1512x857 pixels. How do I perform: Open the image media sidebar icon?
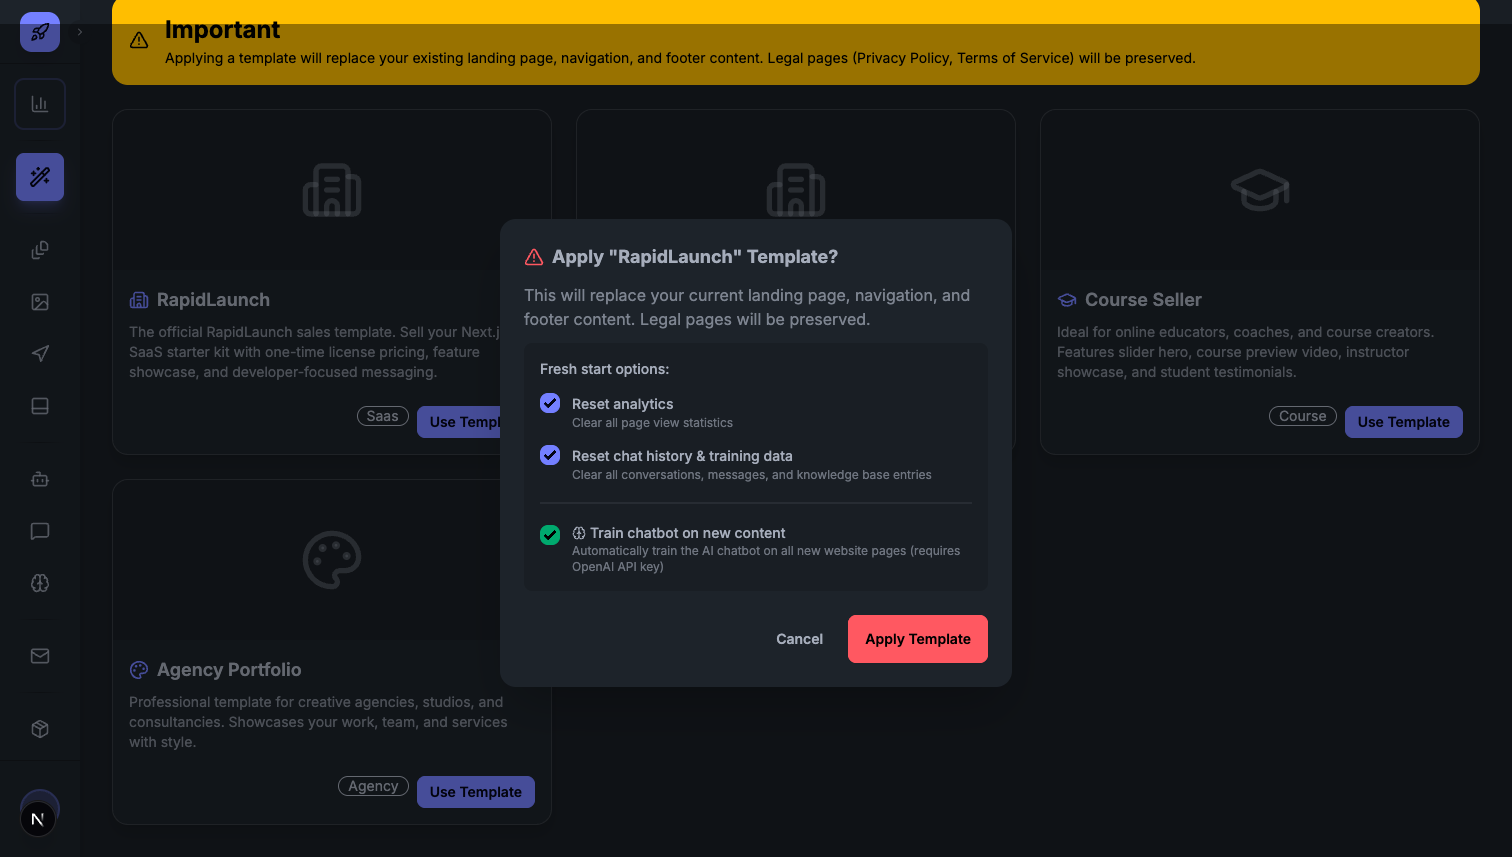point(40,302)
